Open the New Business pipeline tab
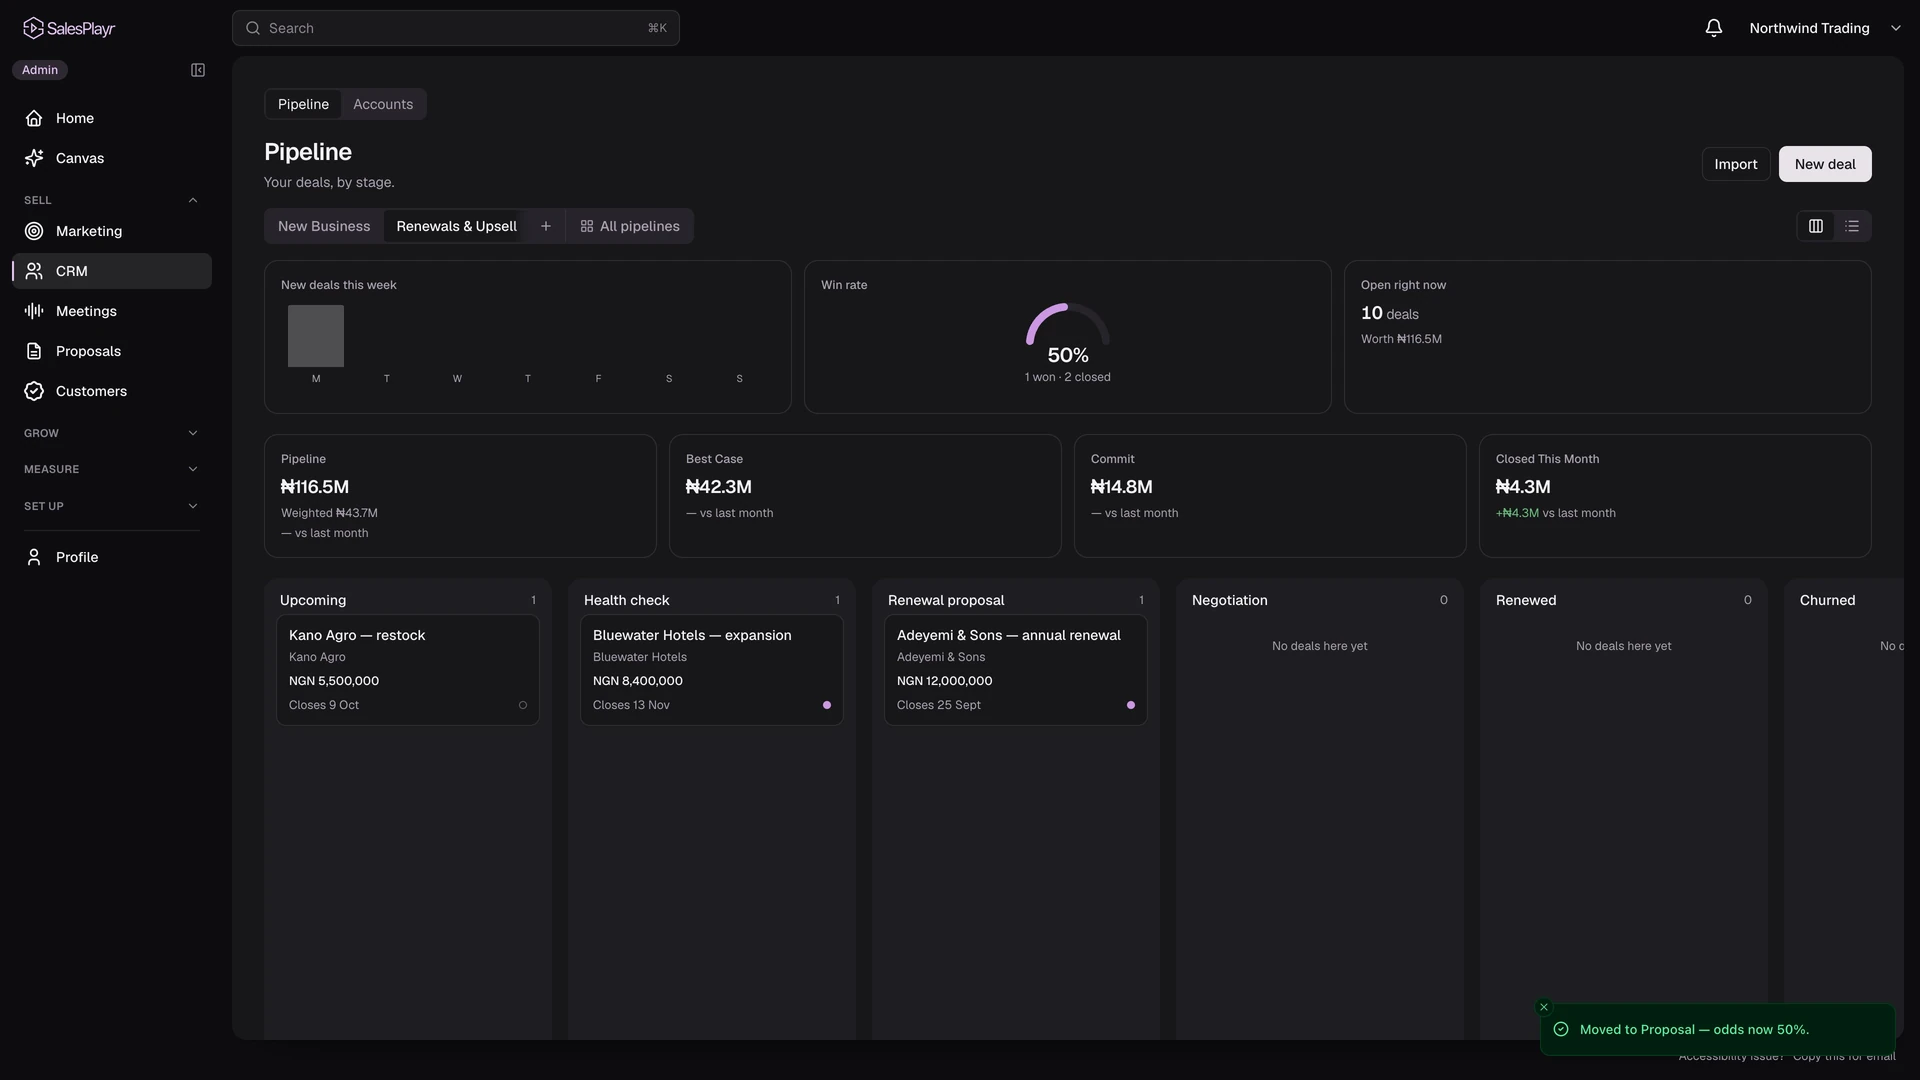Viewport: 1920px width, 1080px height. point(324,226)
